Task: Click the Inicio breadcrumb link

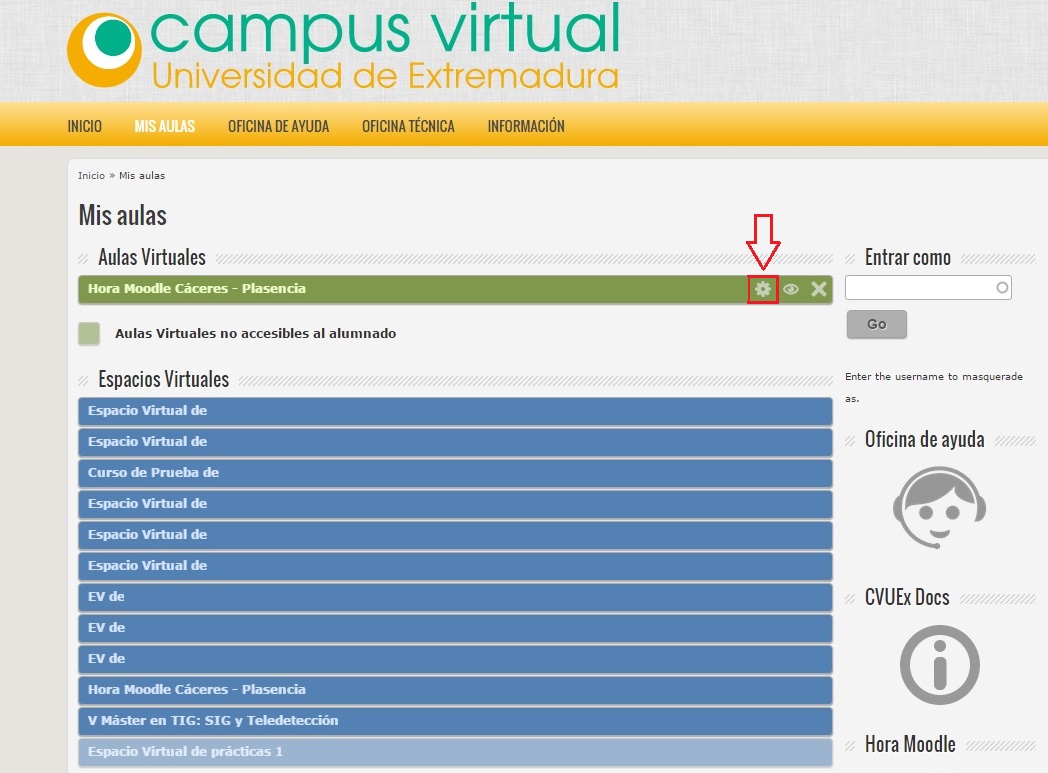Action: pos(91,176)
